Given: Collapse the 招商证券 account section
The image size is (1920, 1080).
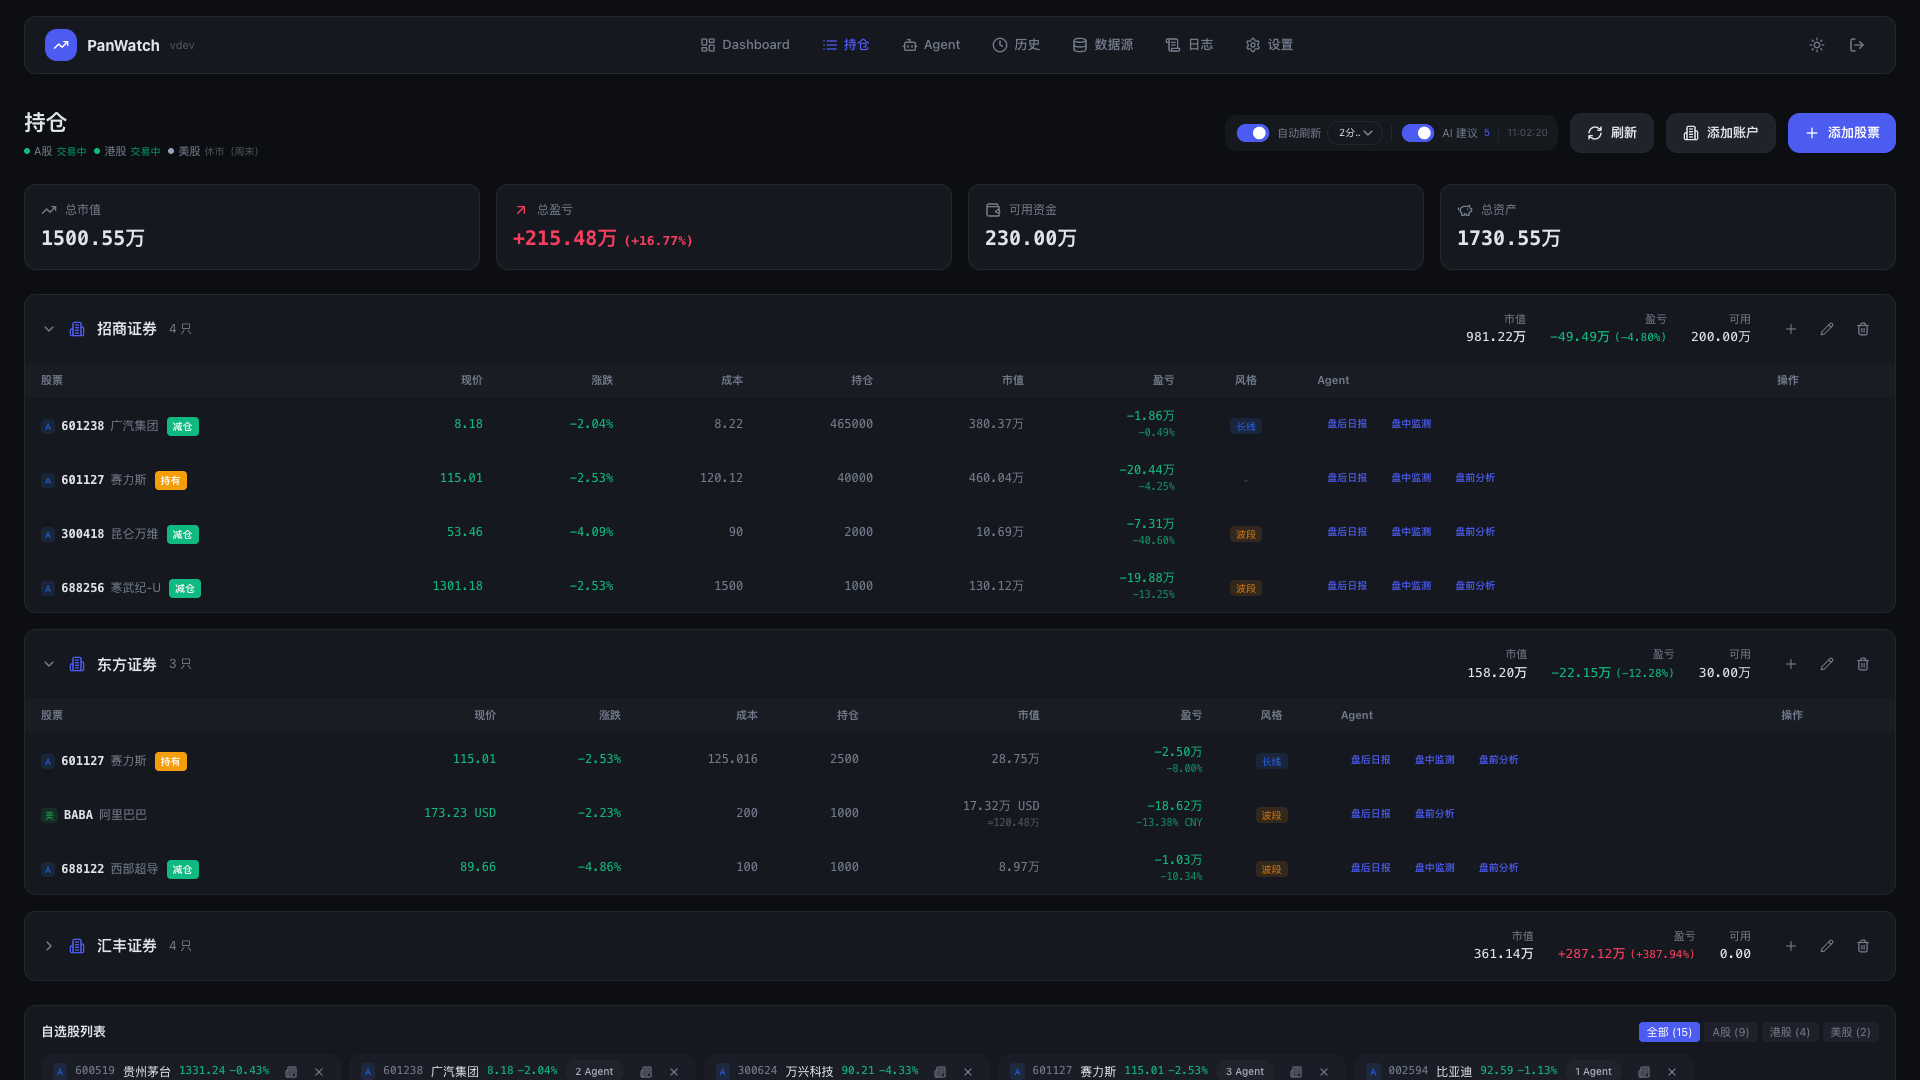Looking at the screenshot, I should pos(48,328).
